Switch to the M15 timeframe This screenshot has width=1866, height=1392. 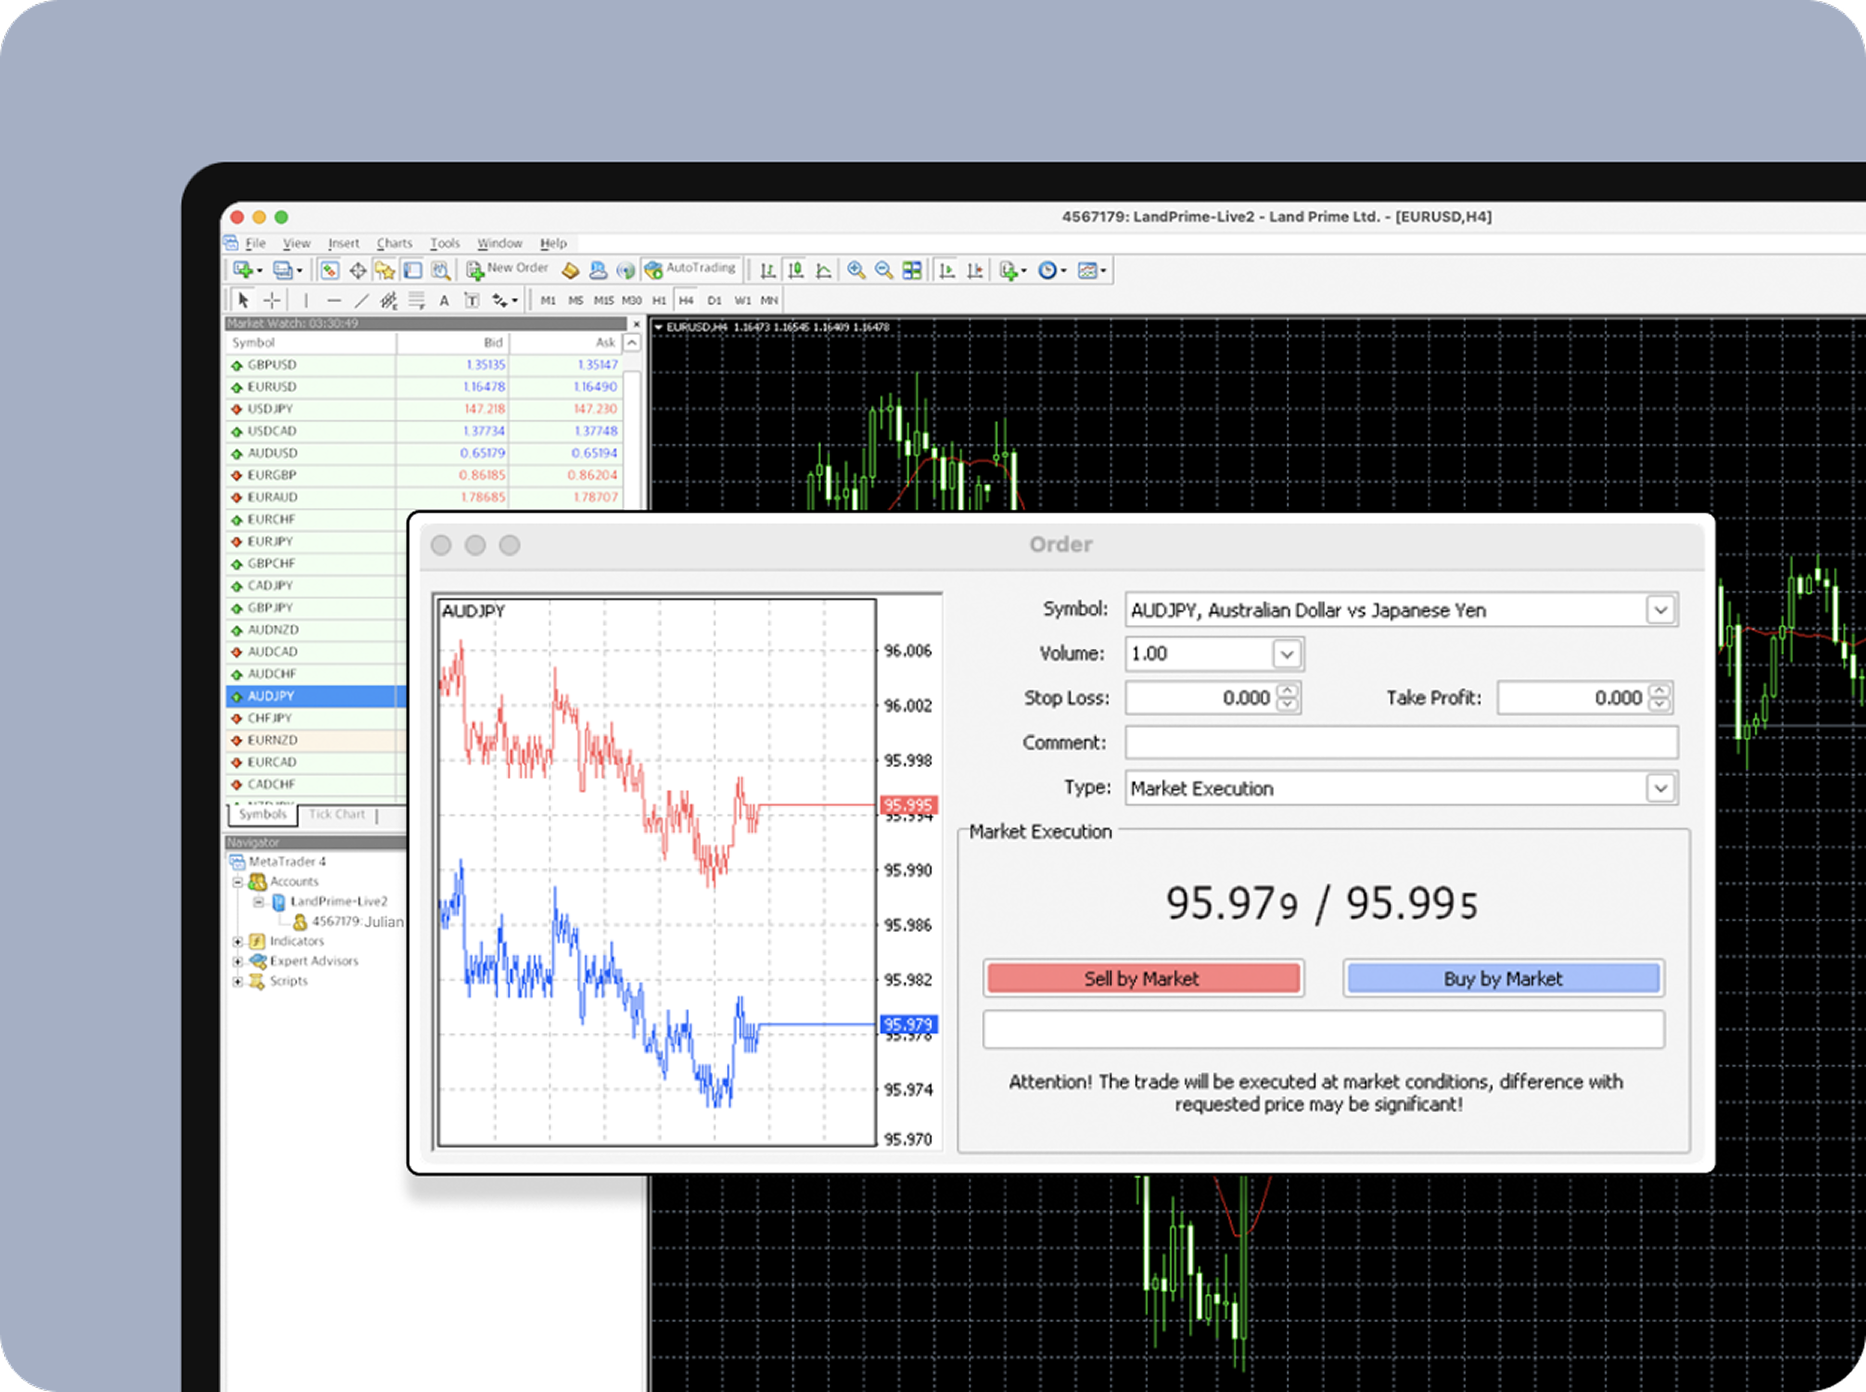tap(603, 300)
